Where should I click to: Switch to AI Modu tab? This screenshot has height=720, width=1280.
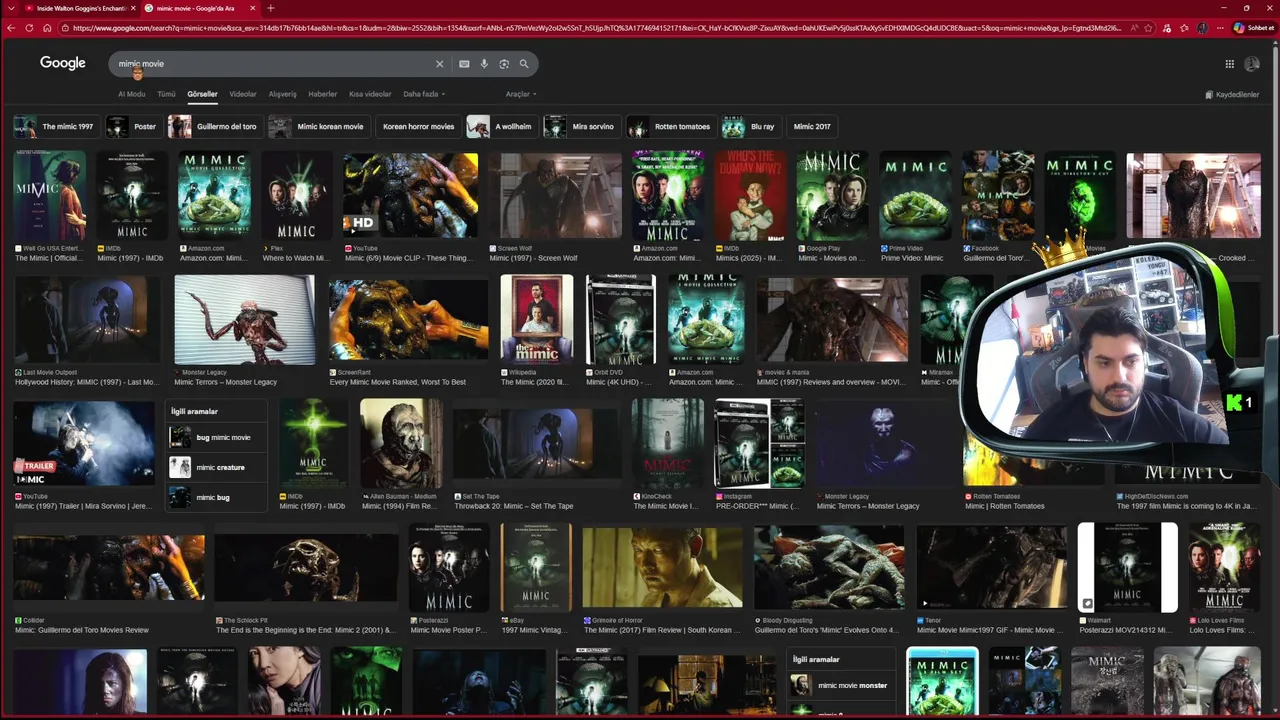click(131, 94)
